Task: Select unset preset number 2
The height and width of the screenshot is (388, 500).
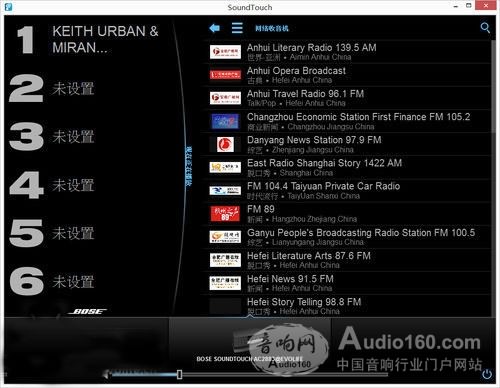Action: (x=52, y=88)
